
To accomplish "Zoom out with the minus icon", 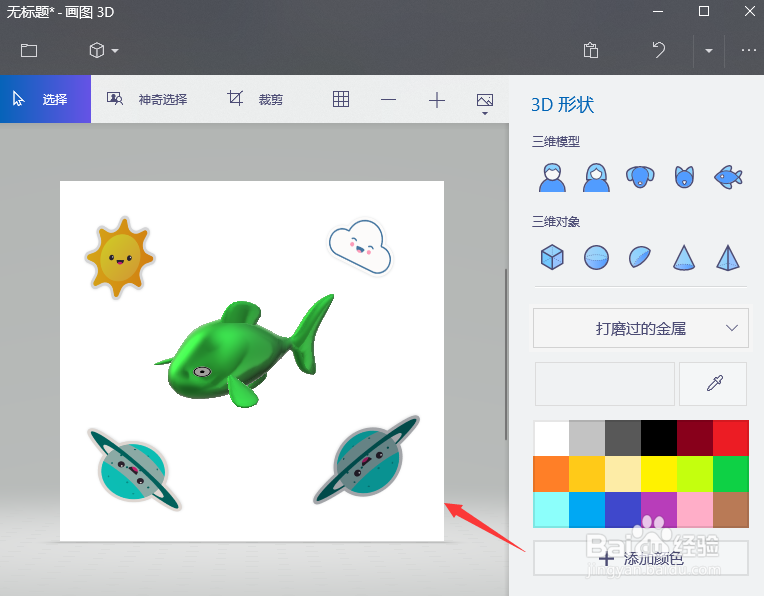I will (x=388, y=100).
